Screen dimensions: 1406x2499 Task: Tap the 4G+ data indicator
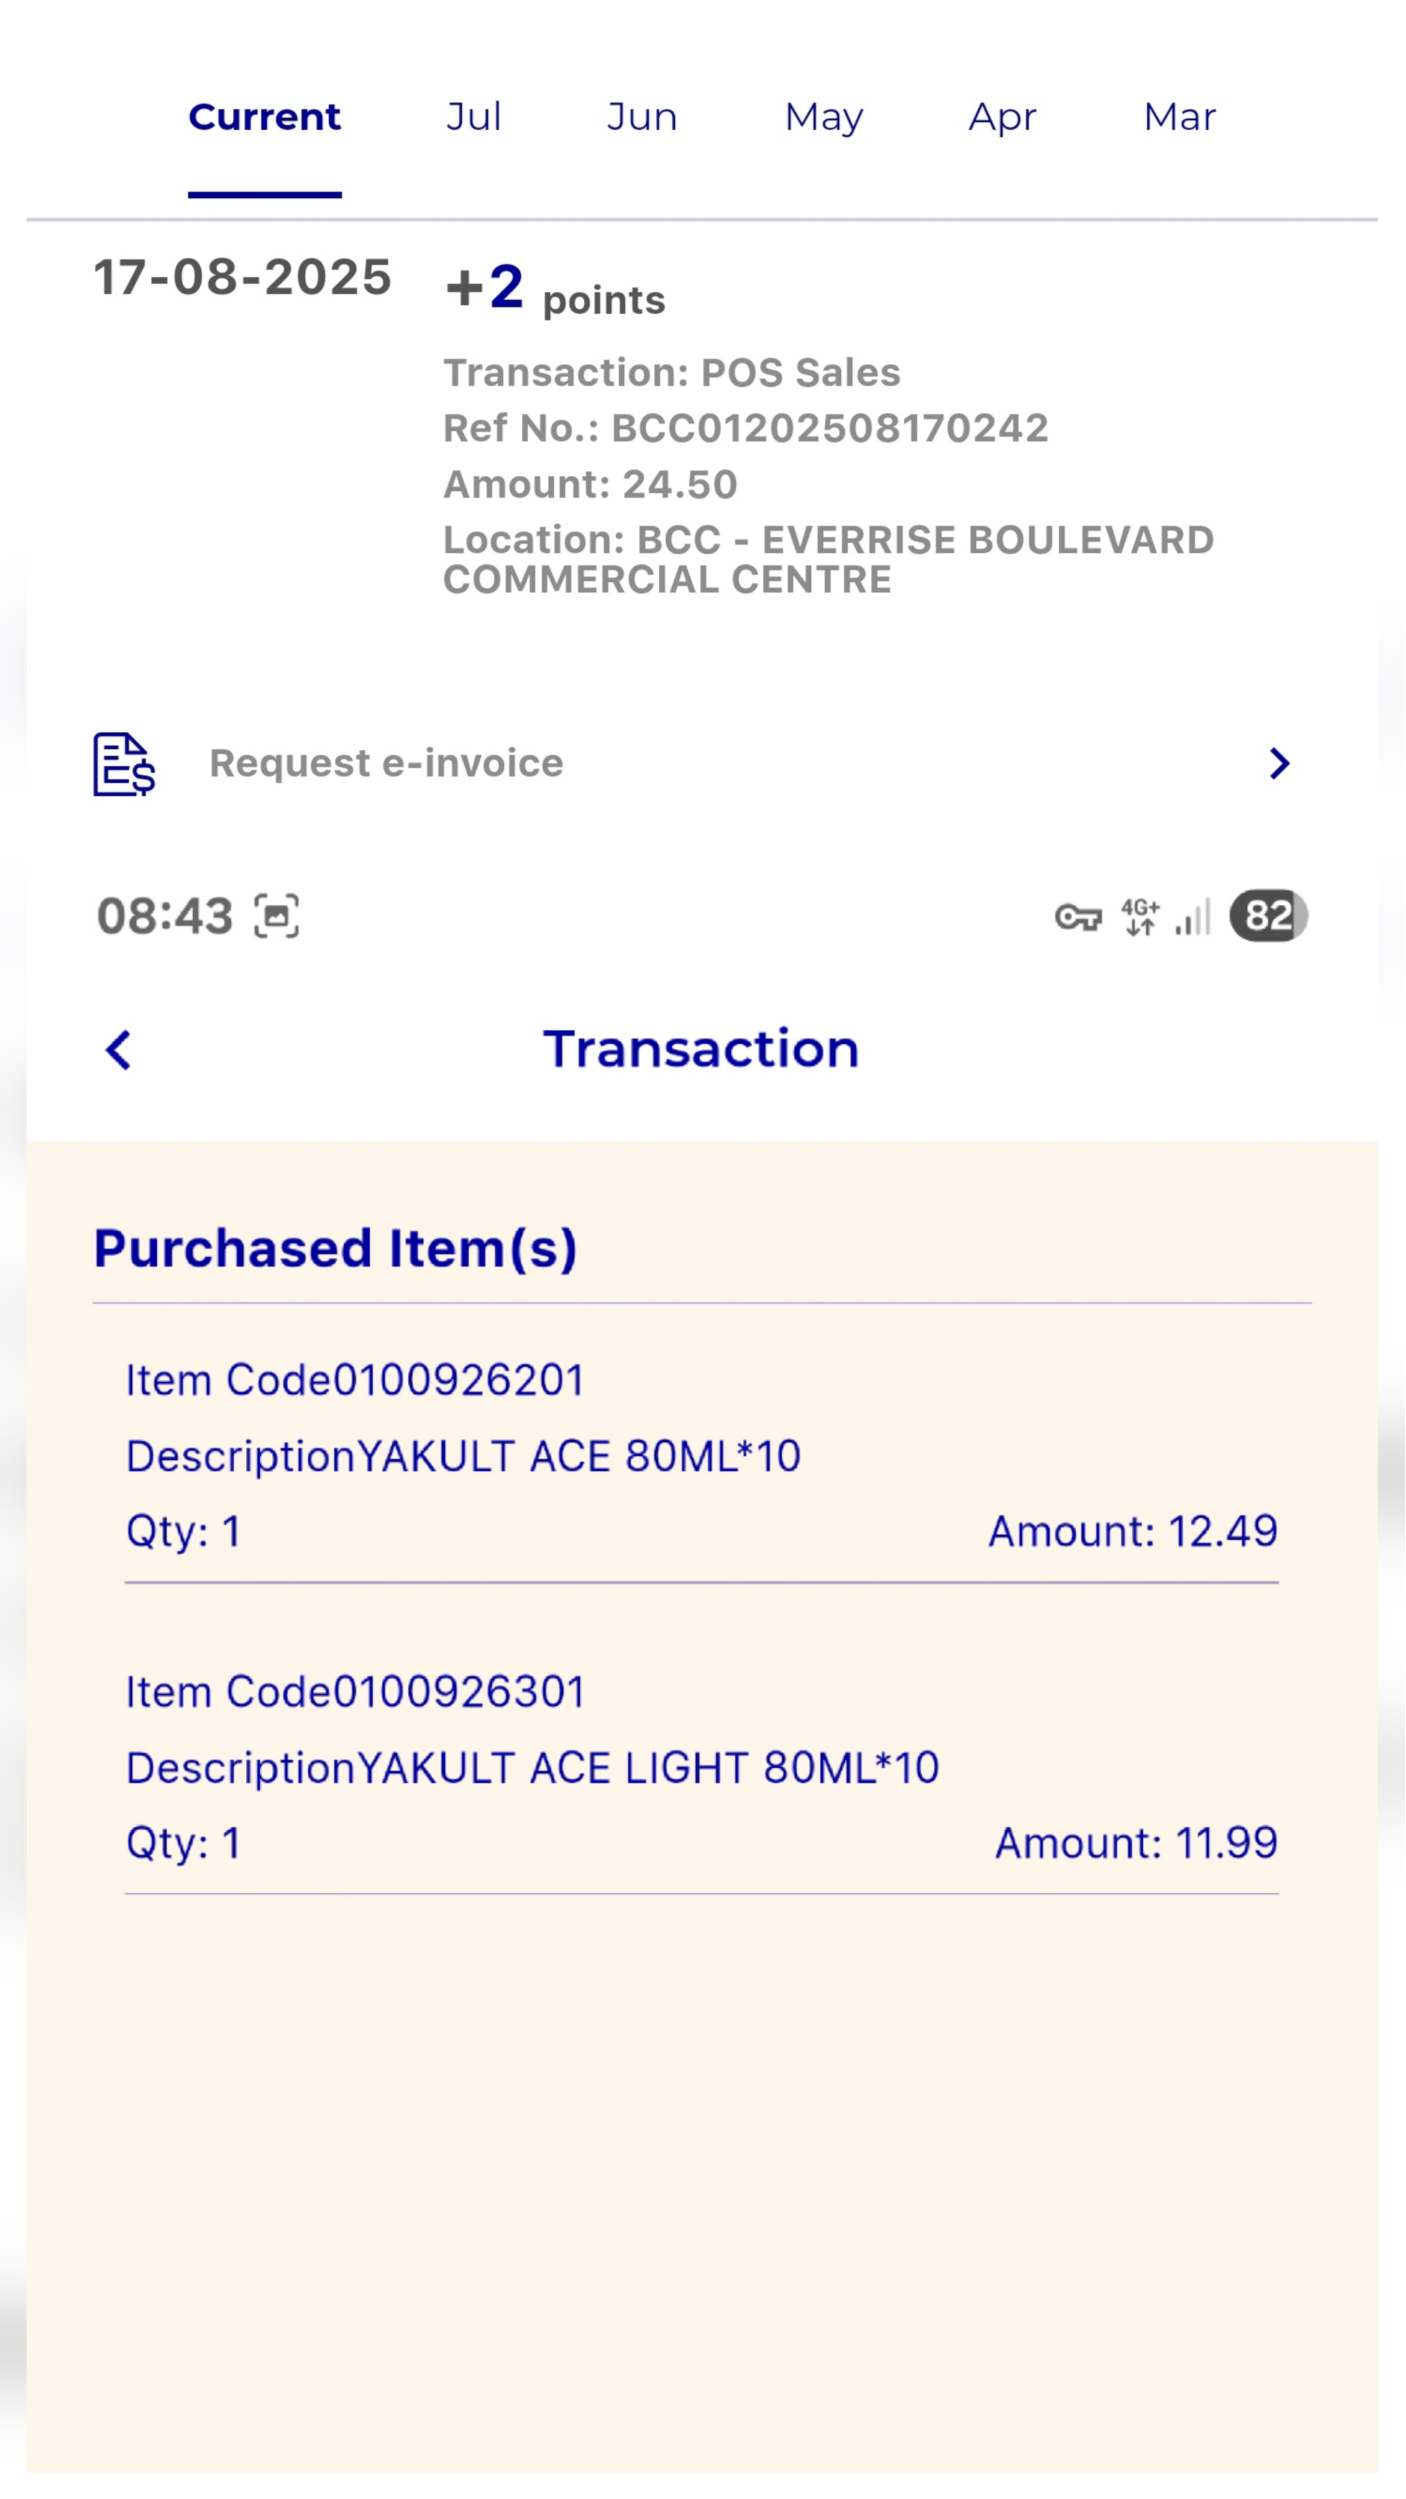(x=1140, y=916)
